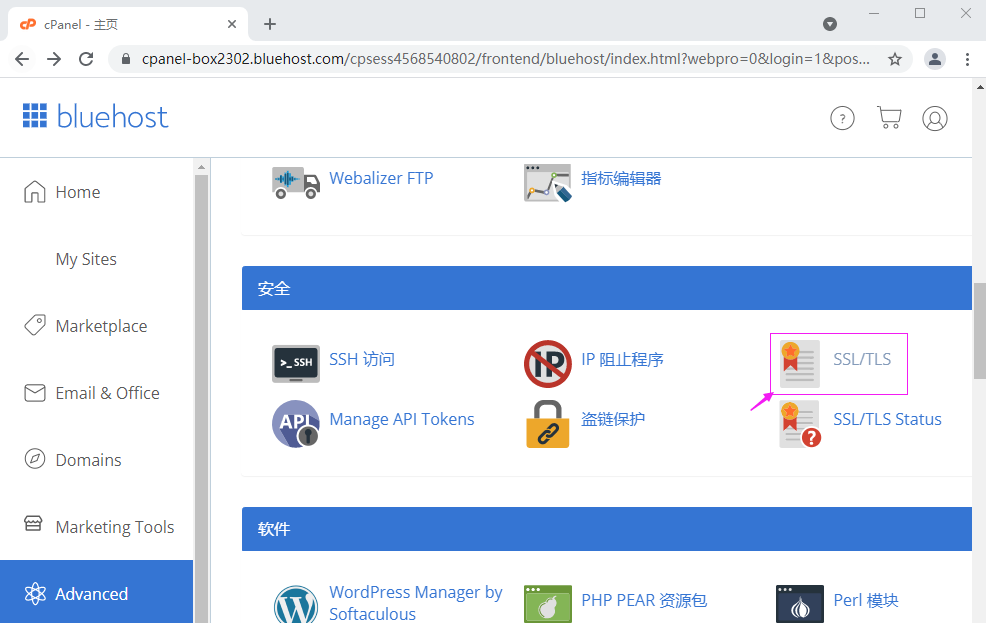
Task: Click the WordPress Manager logo icon
Action: coord(296,604)
